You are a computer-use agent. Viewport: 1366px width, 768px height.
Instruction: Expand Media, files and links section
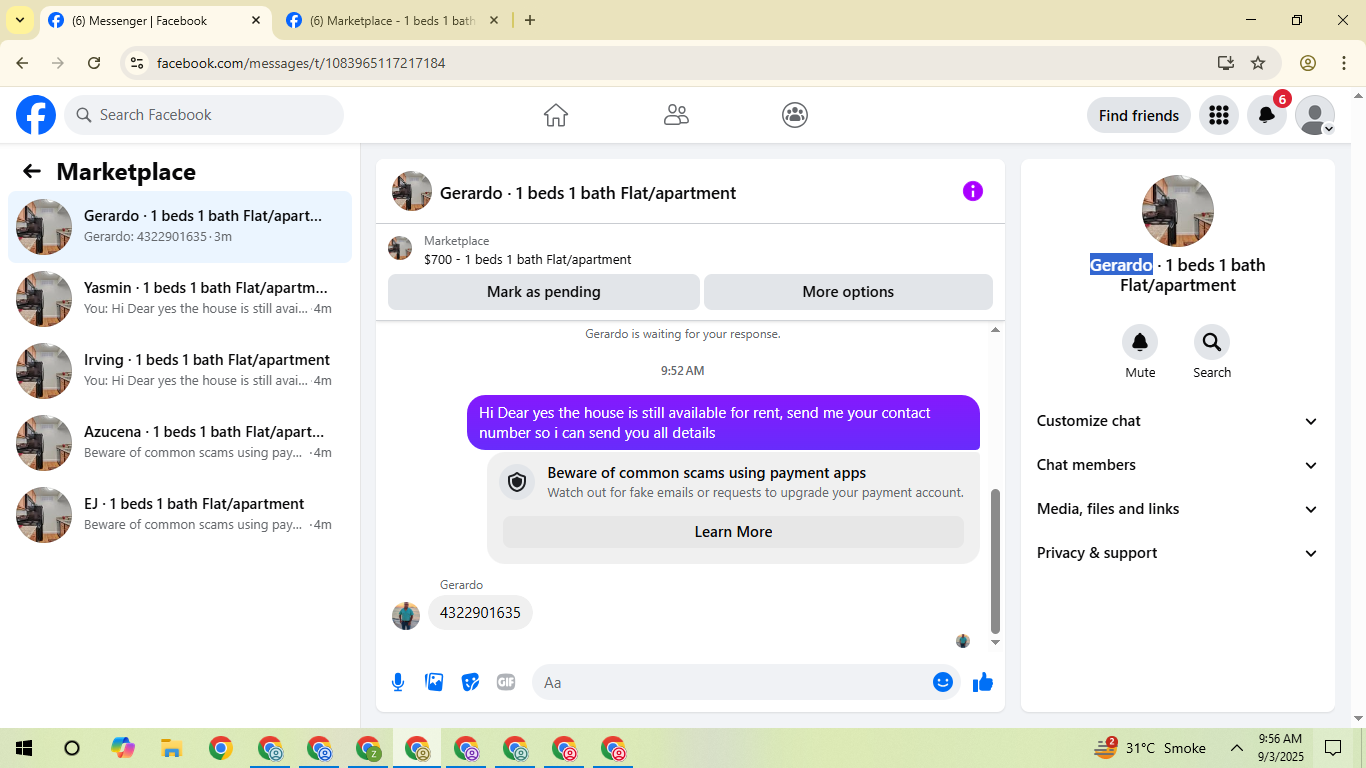[x=1178, y=509]
